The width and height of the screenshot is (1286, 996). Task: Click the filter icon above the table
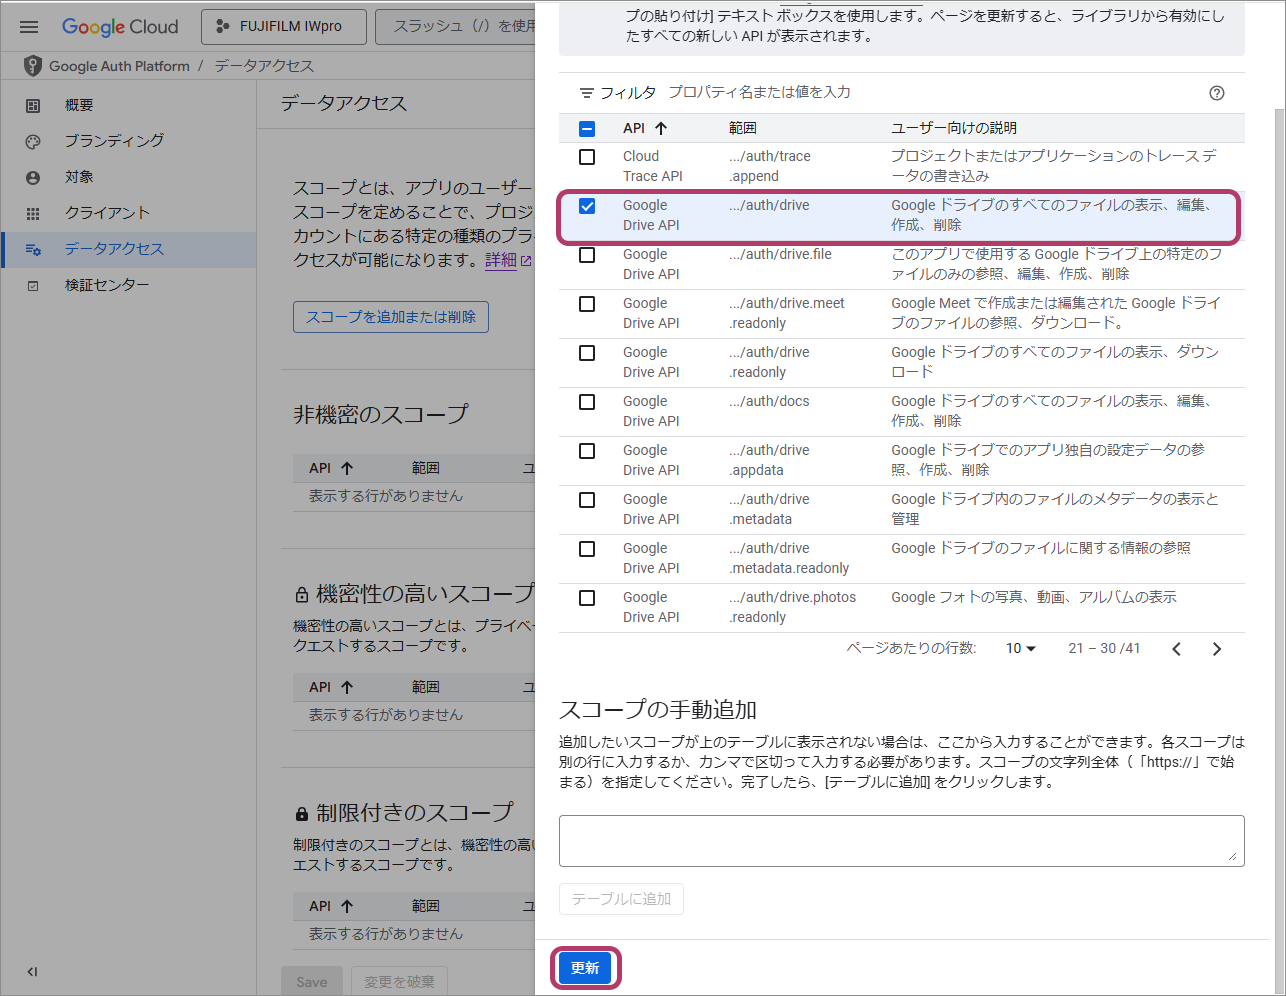pyautogui.click(x=587, y=93)
